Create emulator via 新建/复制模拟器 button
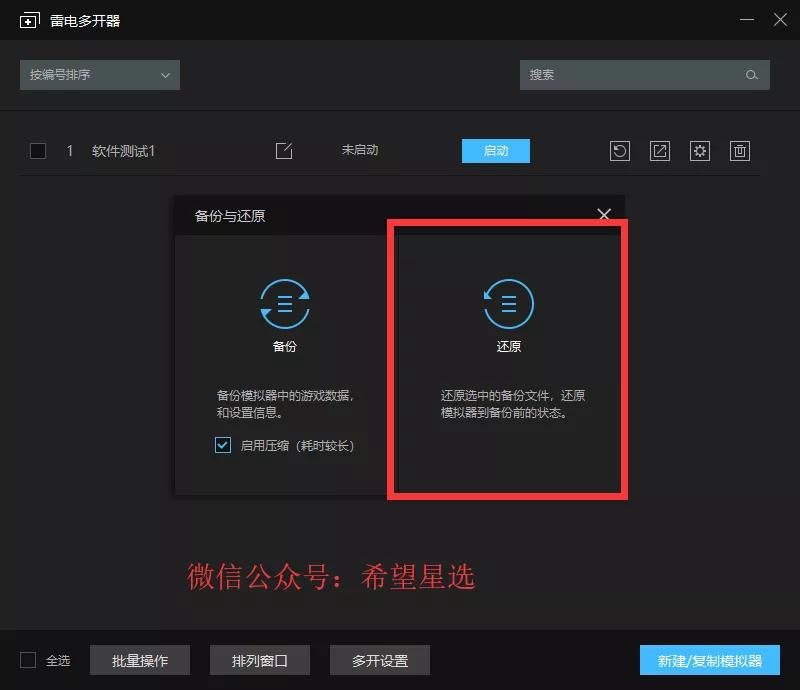Image resolution: width=800 pixels, height=690 pixels. (711, 660)
